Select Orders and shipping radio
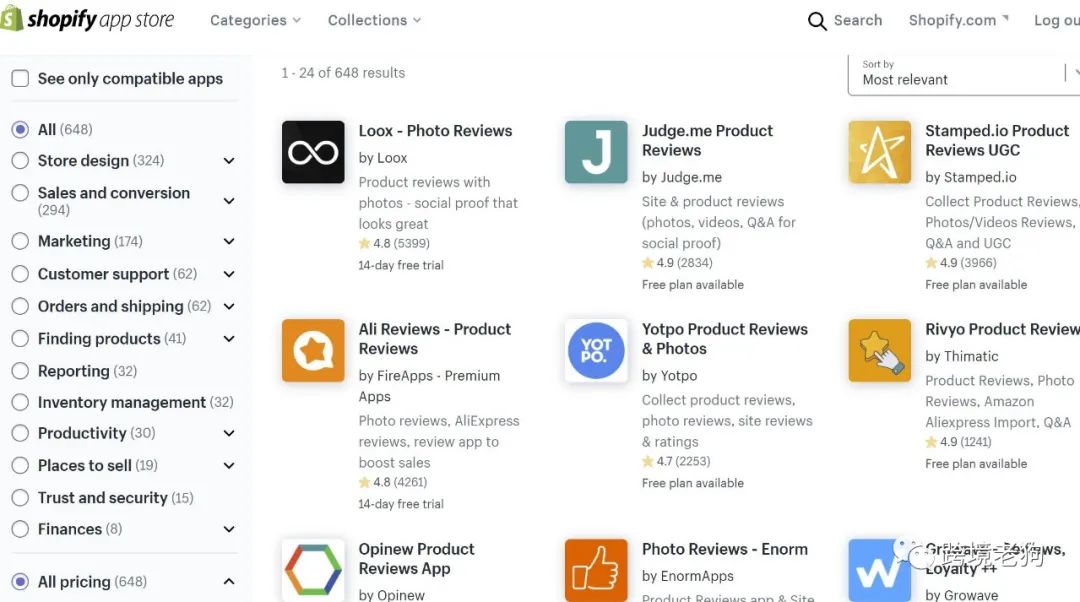This screenshot has width=1080, height=602. click(20, 306)
